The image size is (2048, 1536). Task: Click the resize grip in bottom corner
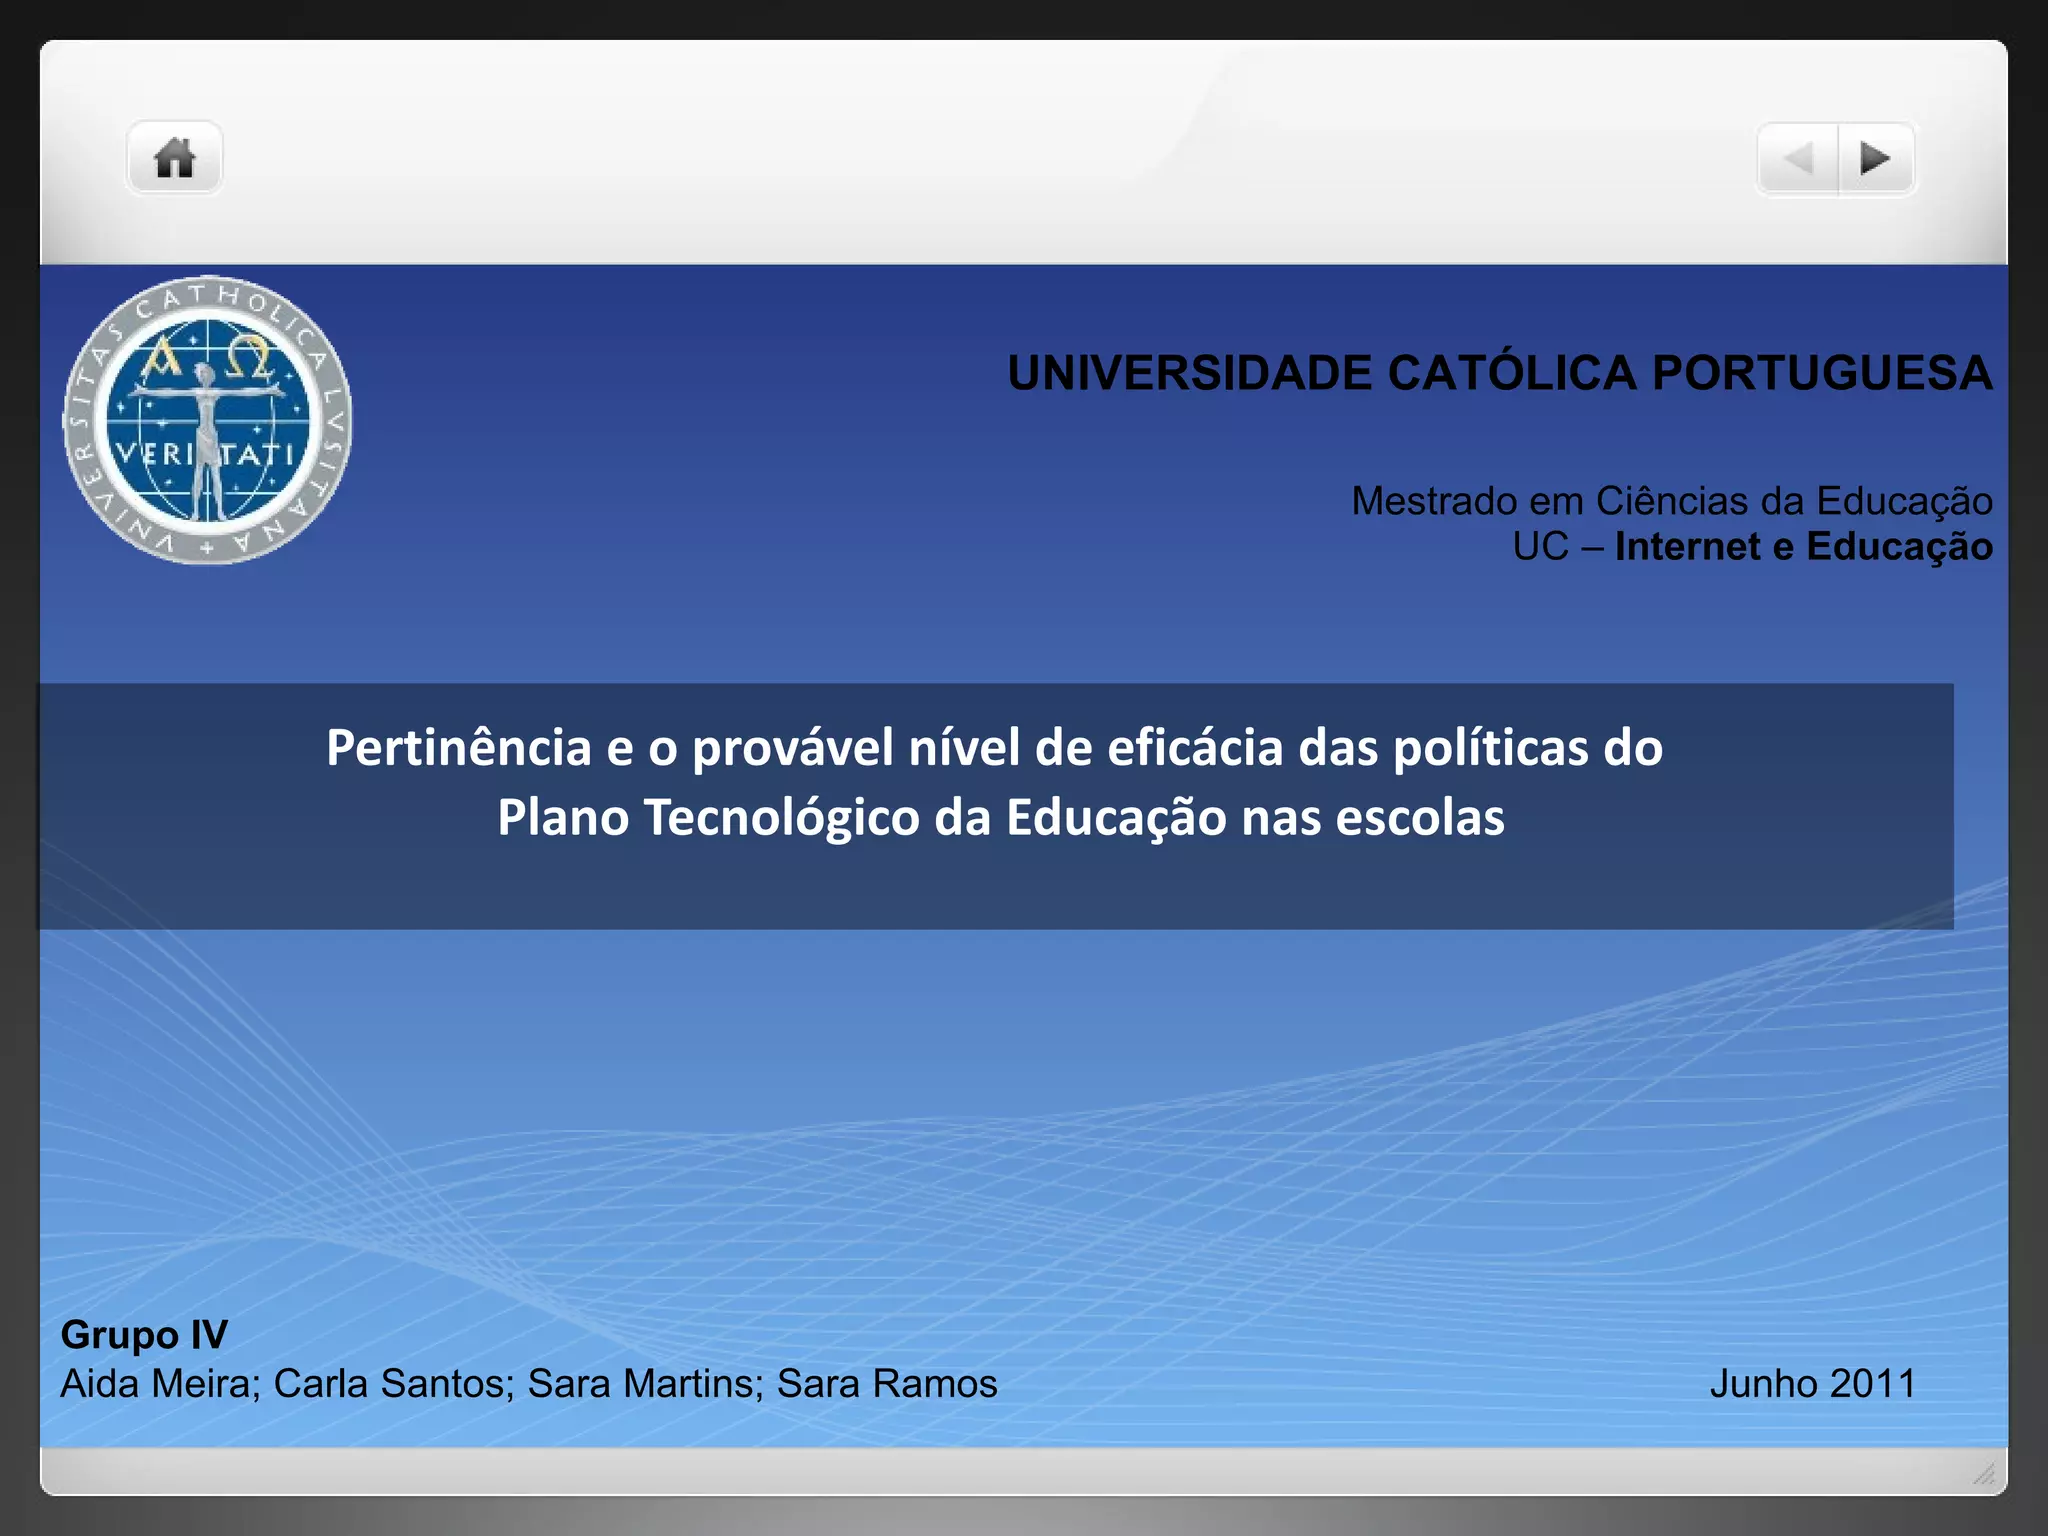tap(1984, 1474)
